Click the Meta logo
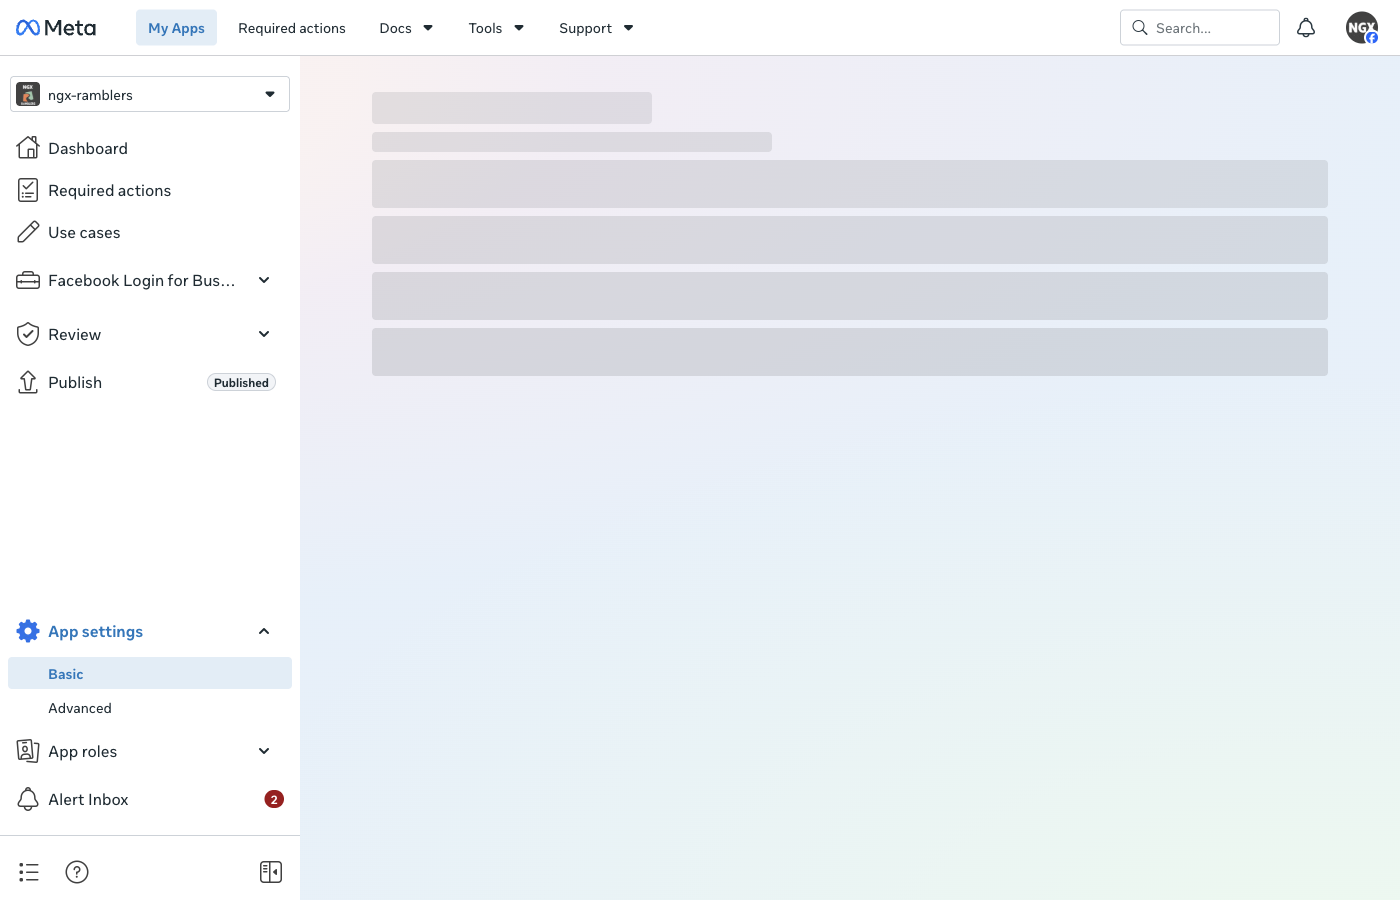Screen dimensions: 1400x900 [x=56, y=28]
